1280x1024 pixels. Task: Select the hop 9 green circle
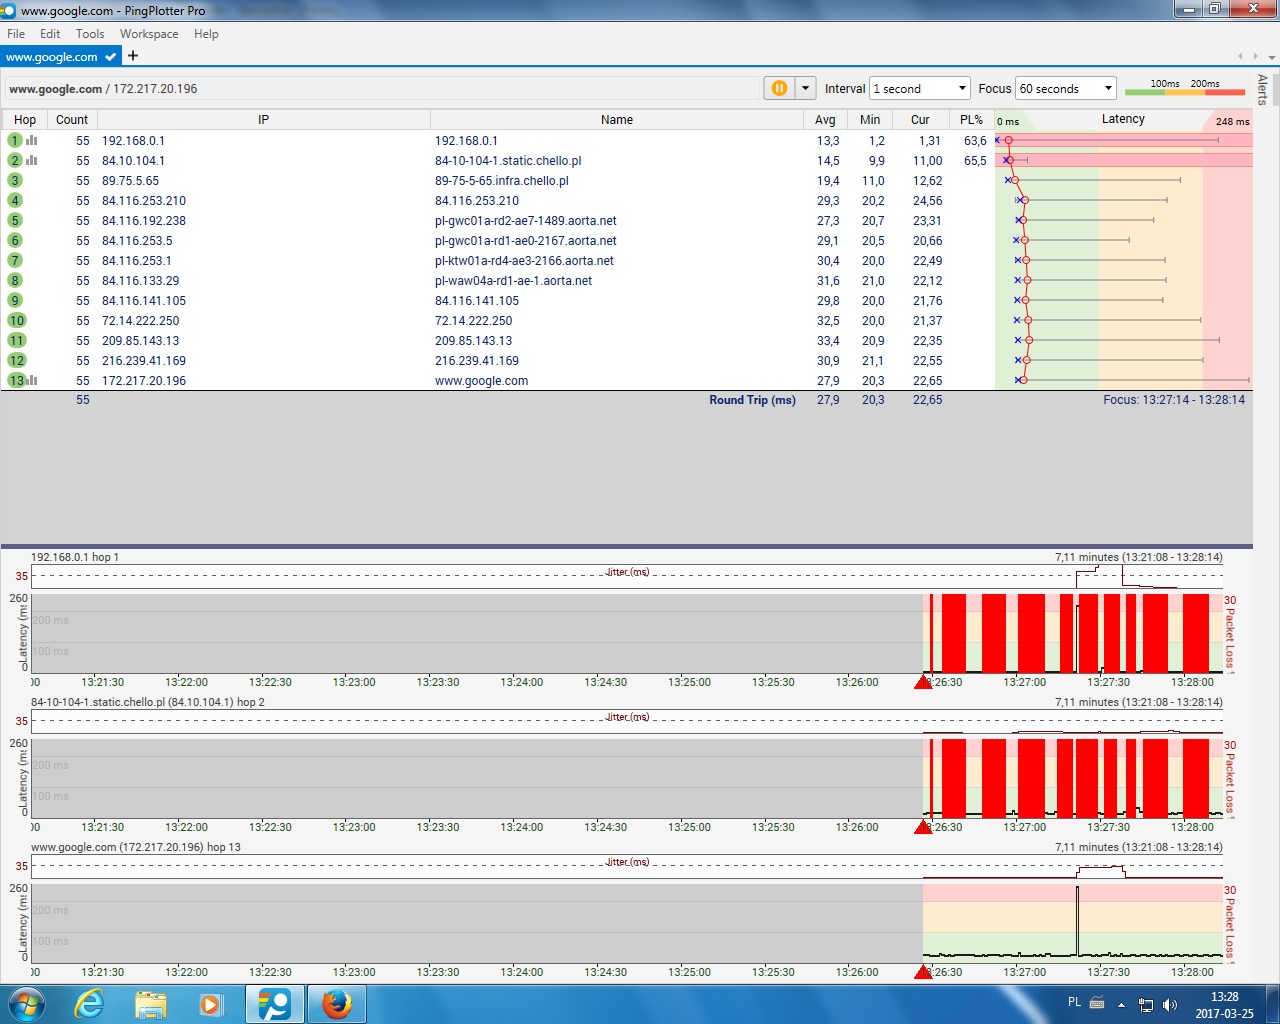coord(15,300)
